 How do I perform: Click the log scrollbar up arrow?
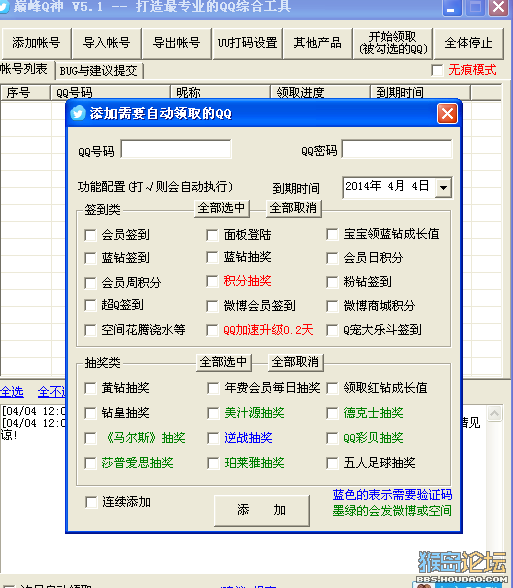(495, 414)
